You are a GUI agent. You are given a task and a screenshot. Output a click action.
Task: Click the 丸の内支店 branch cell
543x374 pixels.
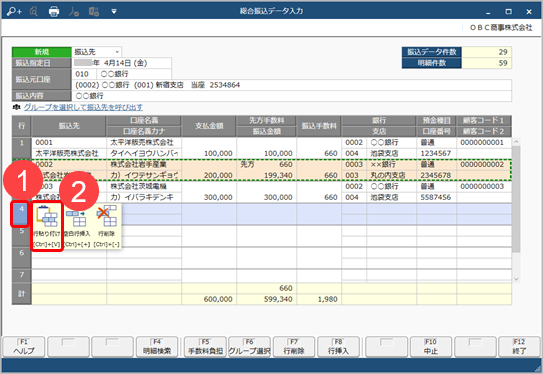click(x=391, y=175)
